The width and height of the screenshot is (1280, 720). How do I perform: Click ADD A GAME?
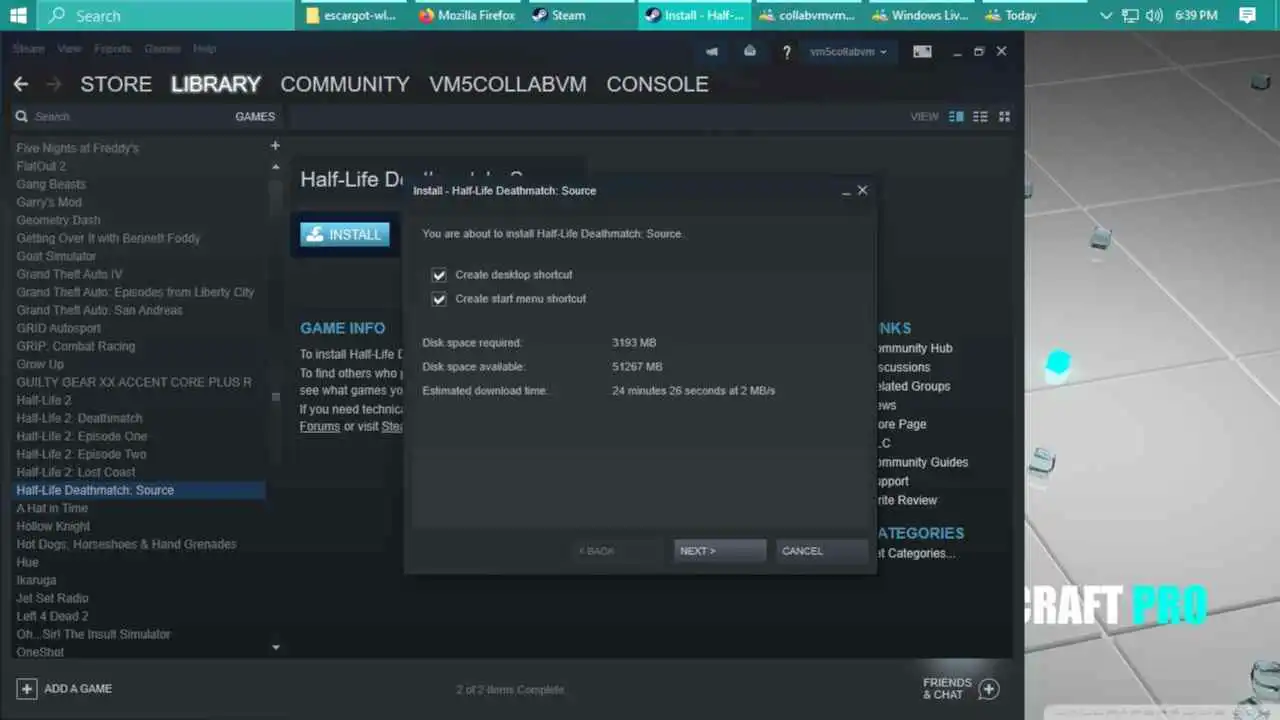tap(78, 688)
